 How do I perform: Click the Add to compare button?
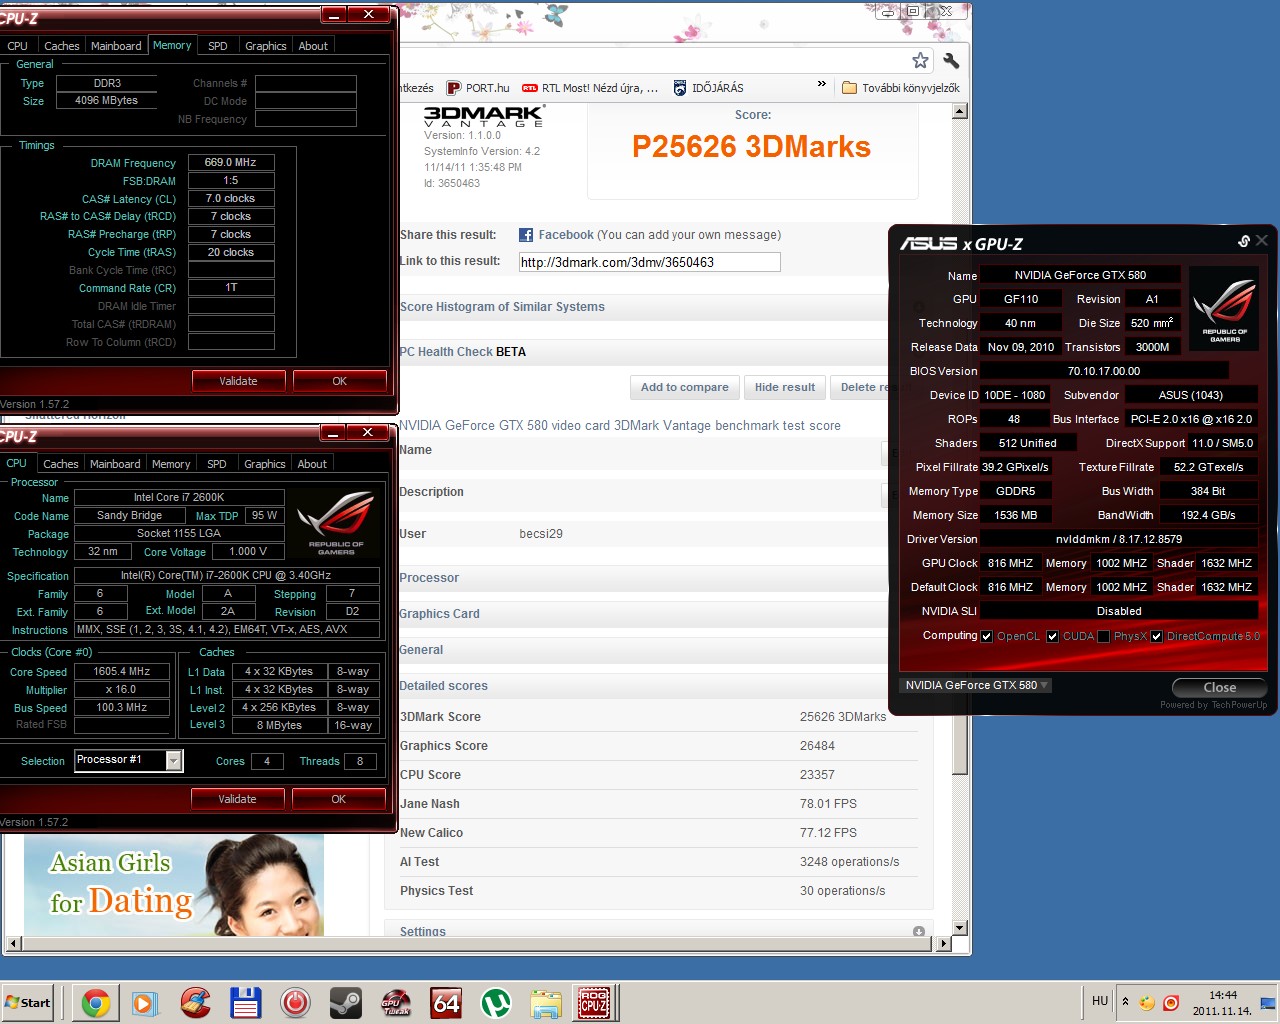point(684,387)
